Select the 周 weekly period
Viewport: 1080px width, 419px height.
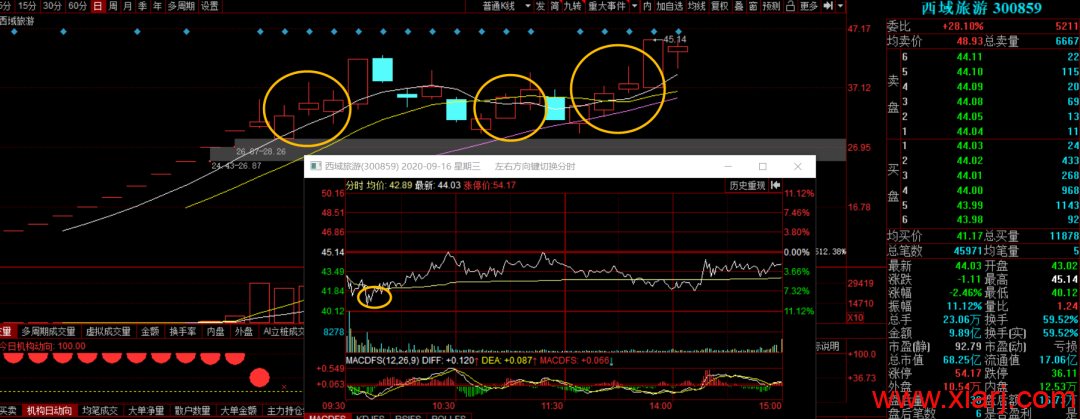112,6
